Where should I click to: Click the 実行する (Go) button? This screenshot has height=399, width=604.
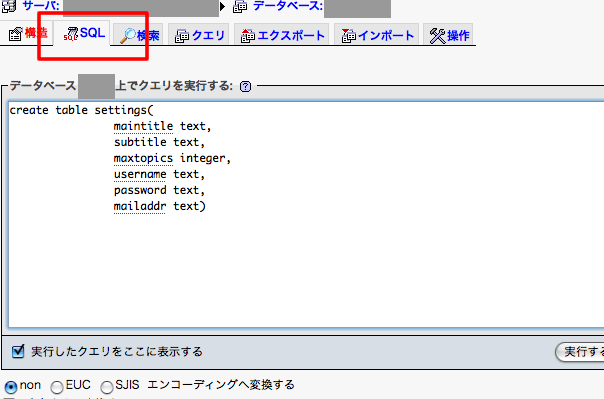580,352
